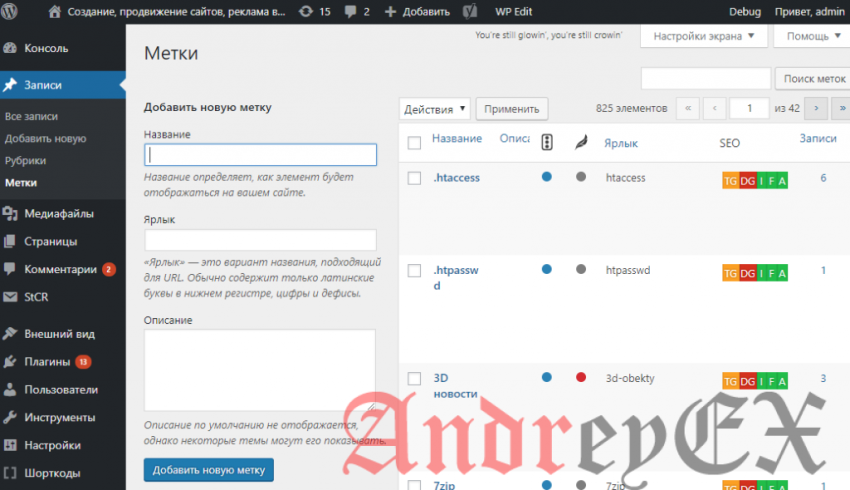Open Рубрики submenu item
The width and height of the screenshot is (850, 490).
[x=25, y=160]
